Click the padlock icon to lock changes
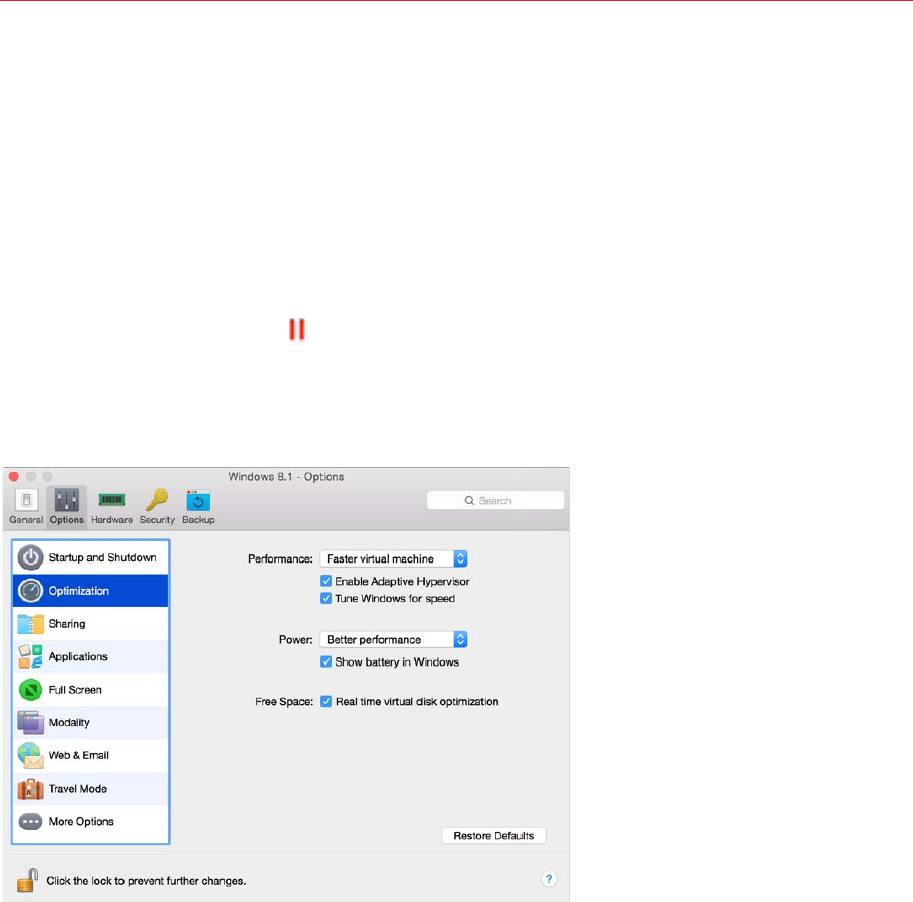Screen dimensions: 913x902 coord(27,880)
